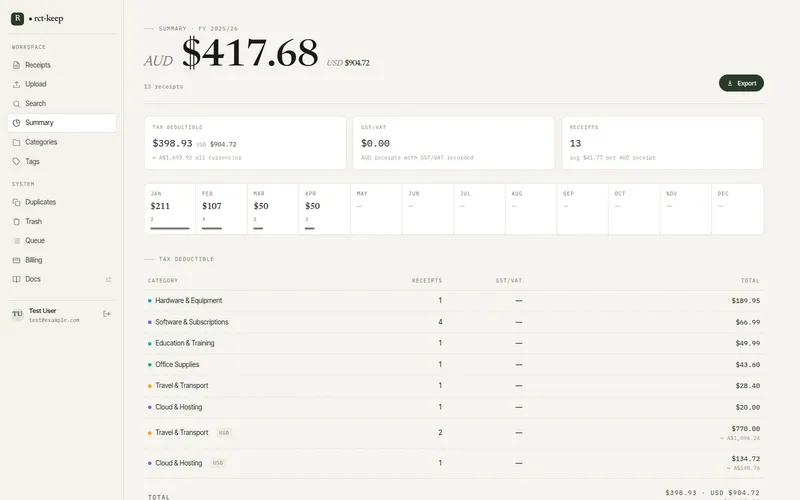The width and height of the screenshot is (800, 500).
Task: Click the Billing card icon
Action: tap(16, 260)
